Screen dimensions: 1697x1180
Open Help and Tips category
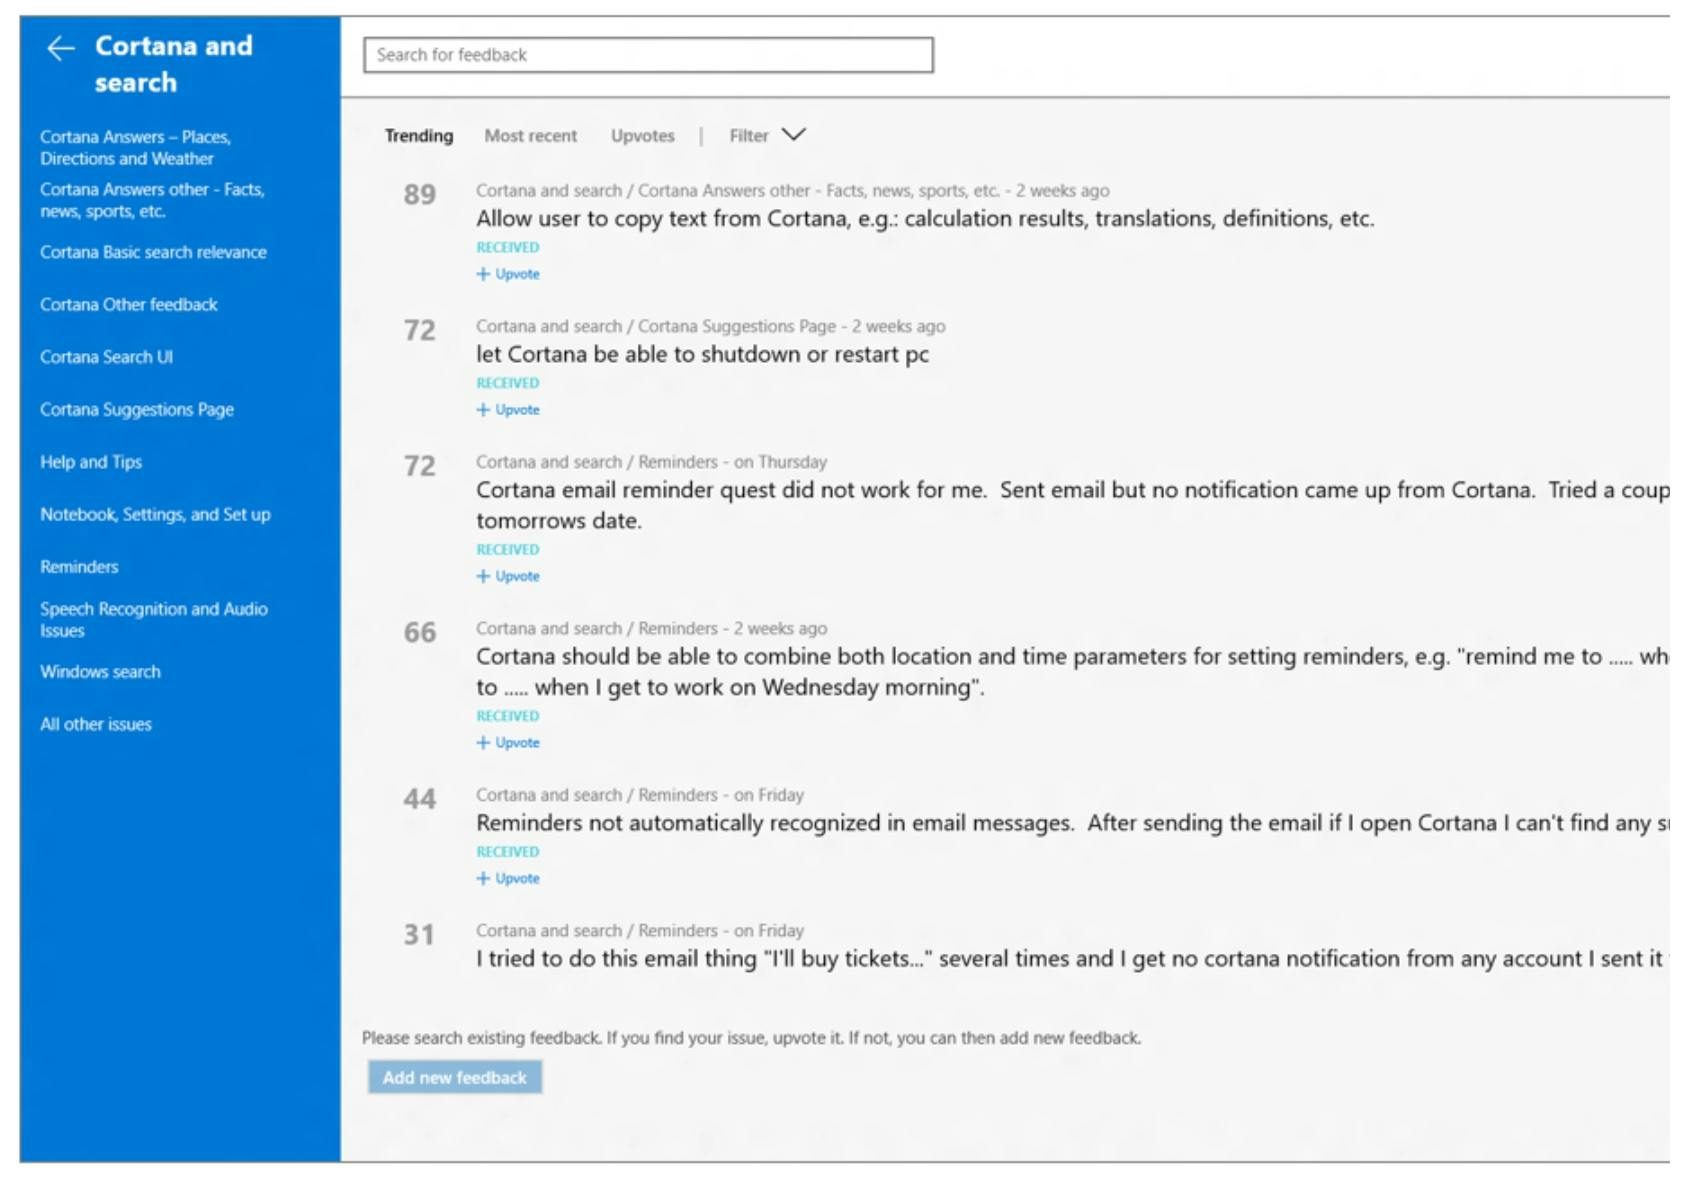pos(91,462)
